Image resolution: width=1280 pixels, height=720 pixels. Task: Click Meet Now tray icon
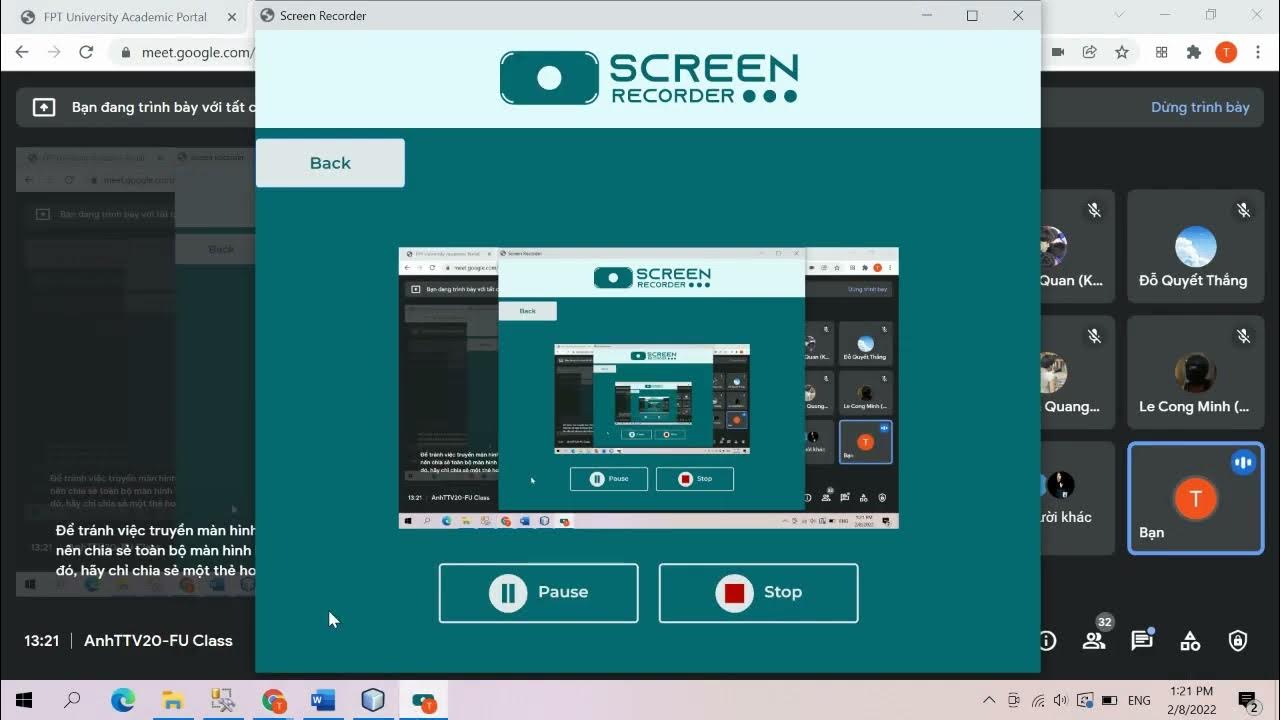[x=1014, y=700]
